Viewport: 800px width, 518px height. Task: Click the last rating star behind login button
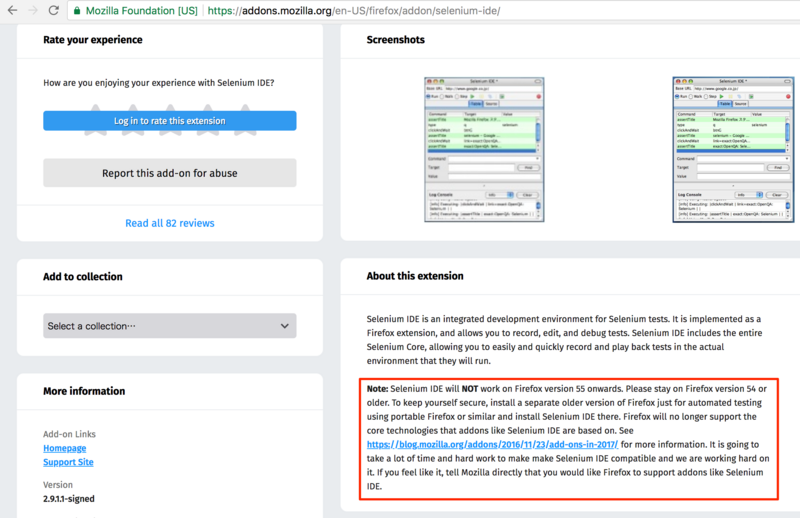click(x=245, y=120)
